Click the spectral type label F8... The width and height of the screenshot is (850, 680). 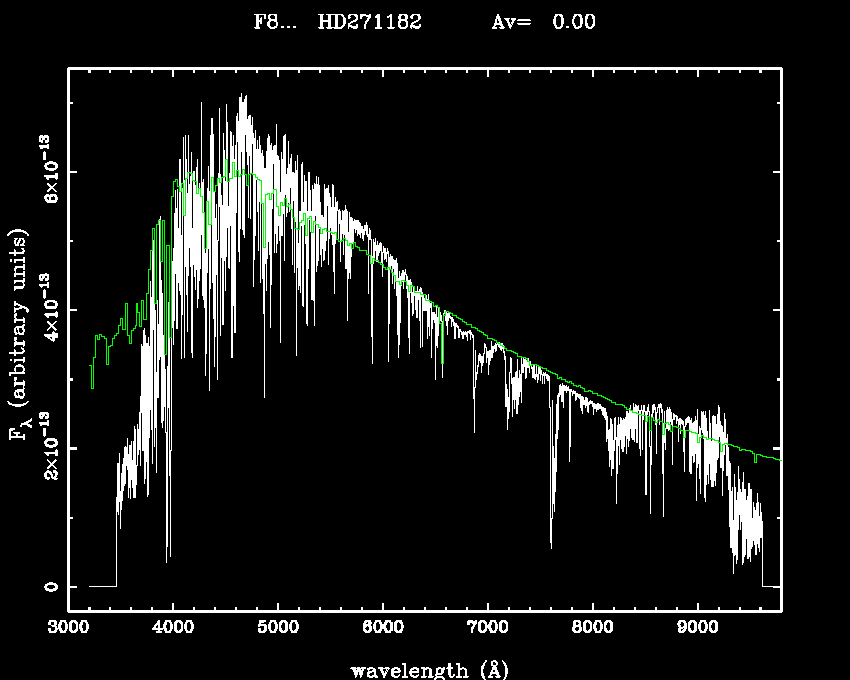point(275,22)
